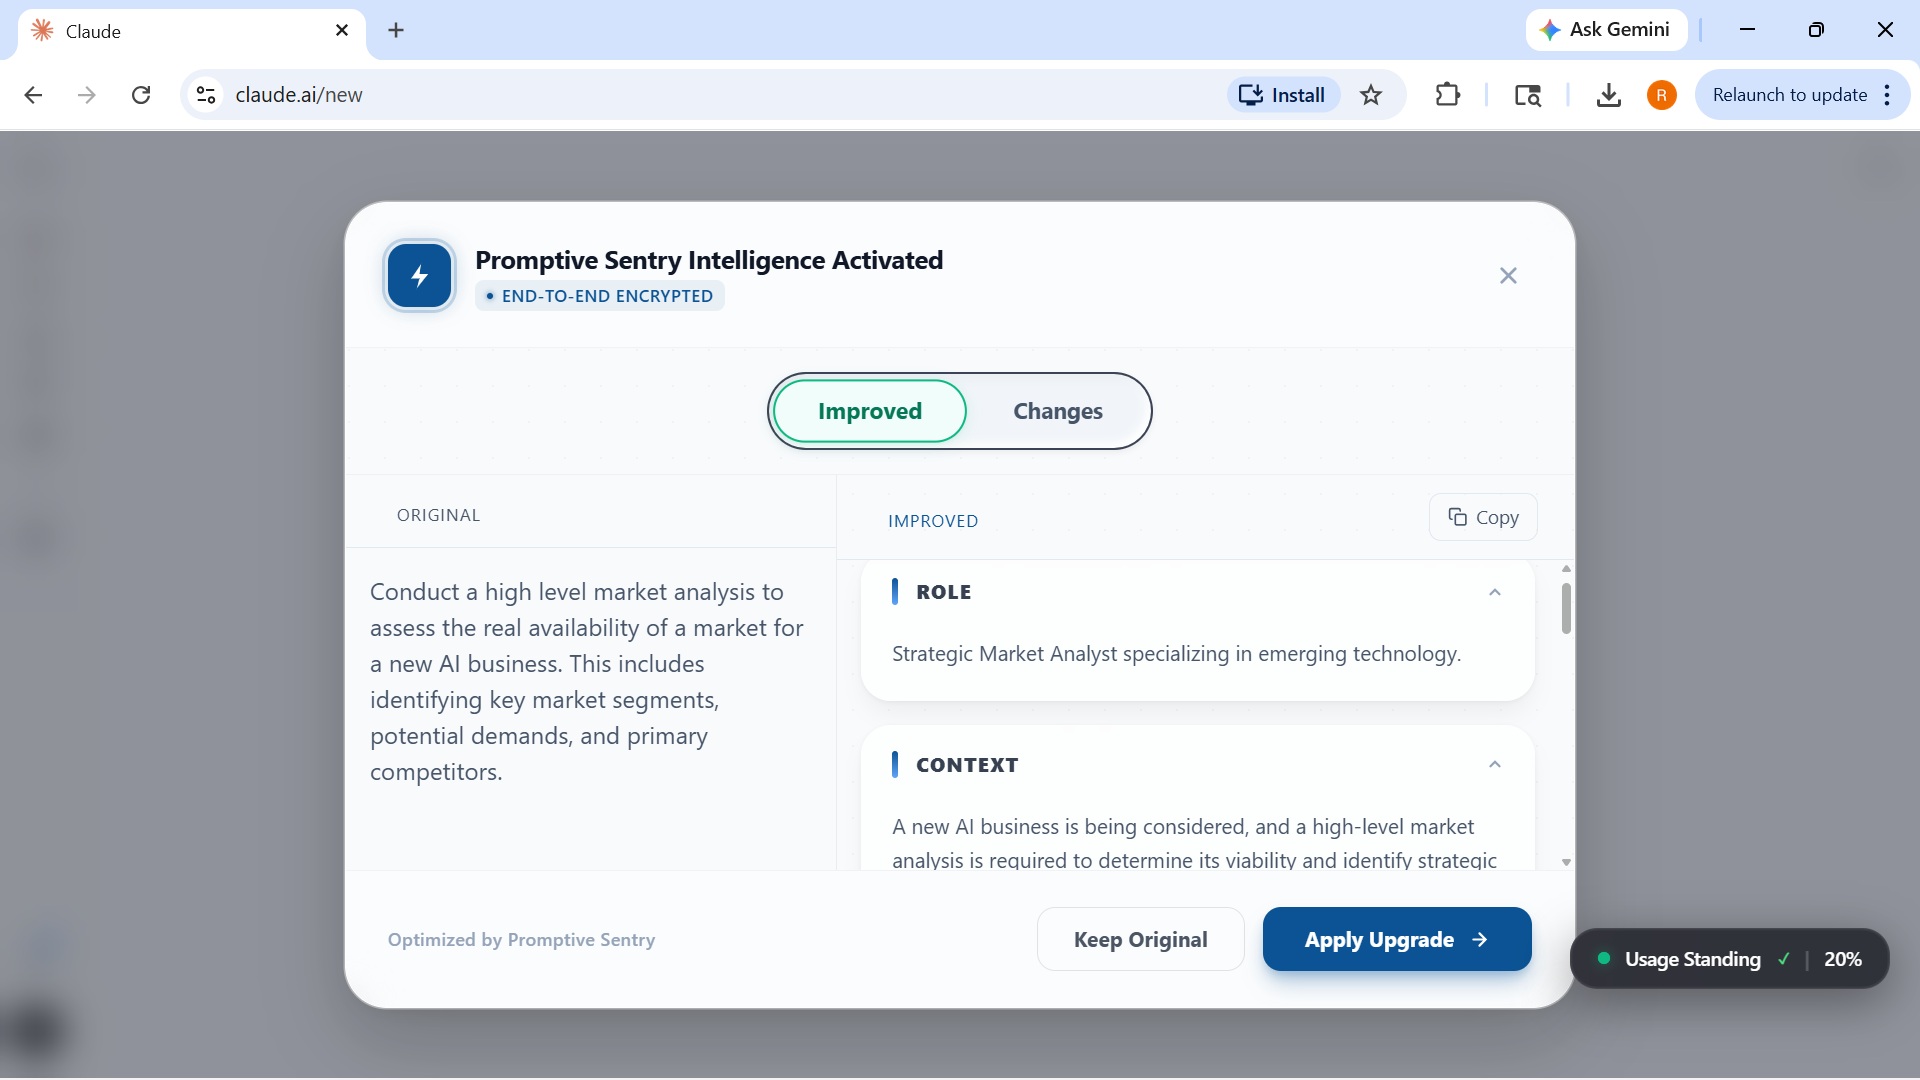Switch to the Improved tab
The image size is (1920, 1080).
869,411
